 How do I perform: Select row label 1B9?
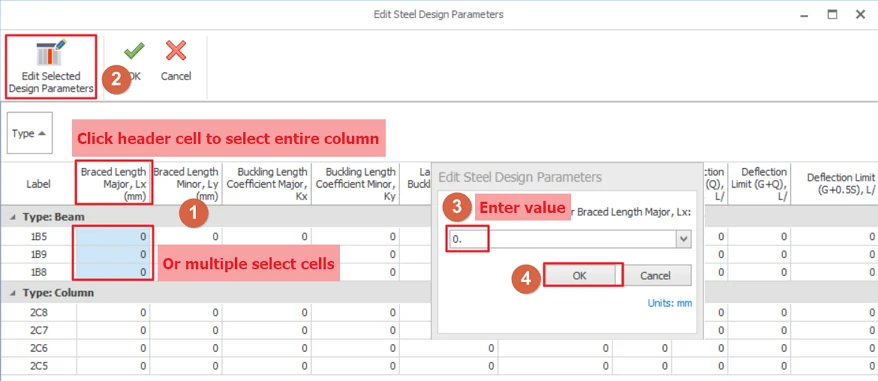(38, 254)
